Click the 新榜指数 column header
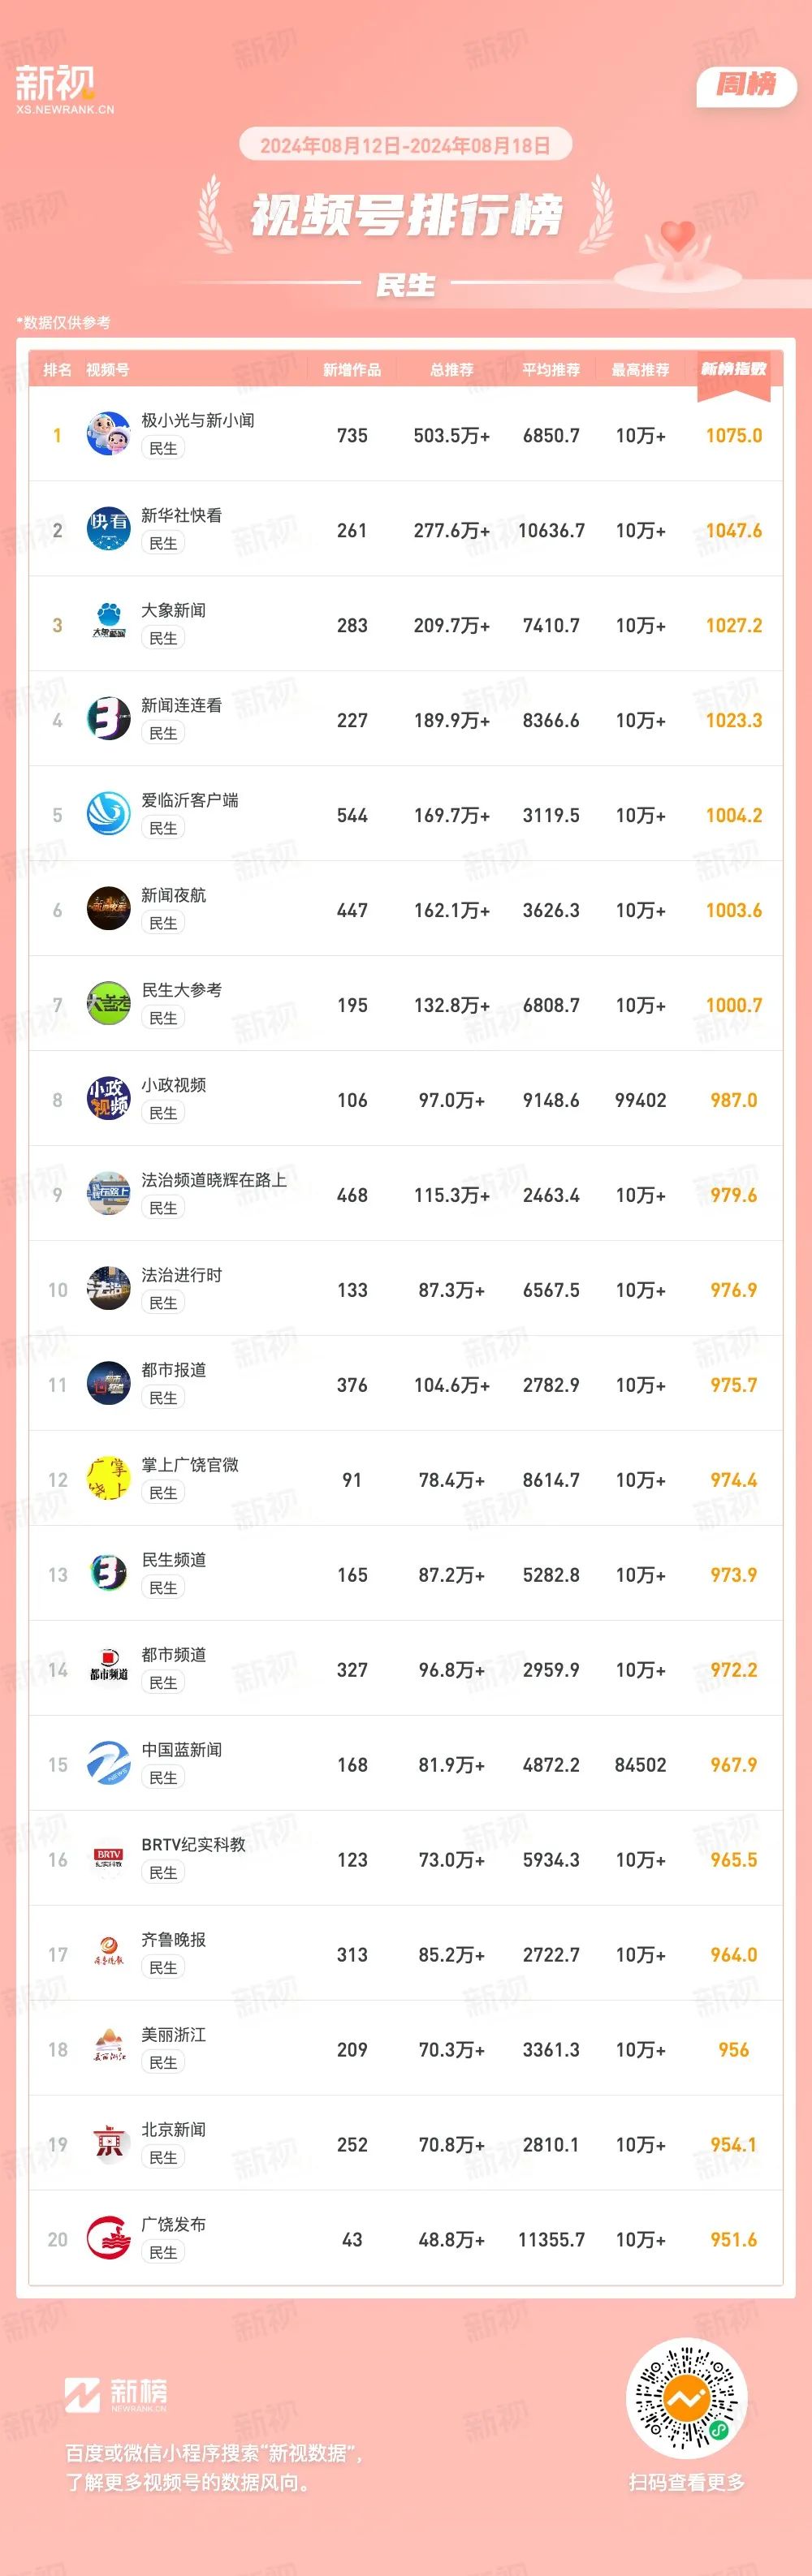 (x=733, y=370)
